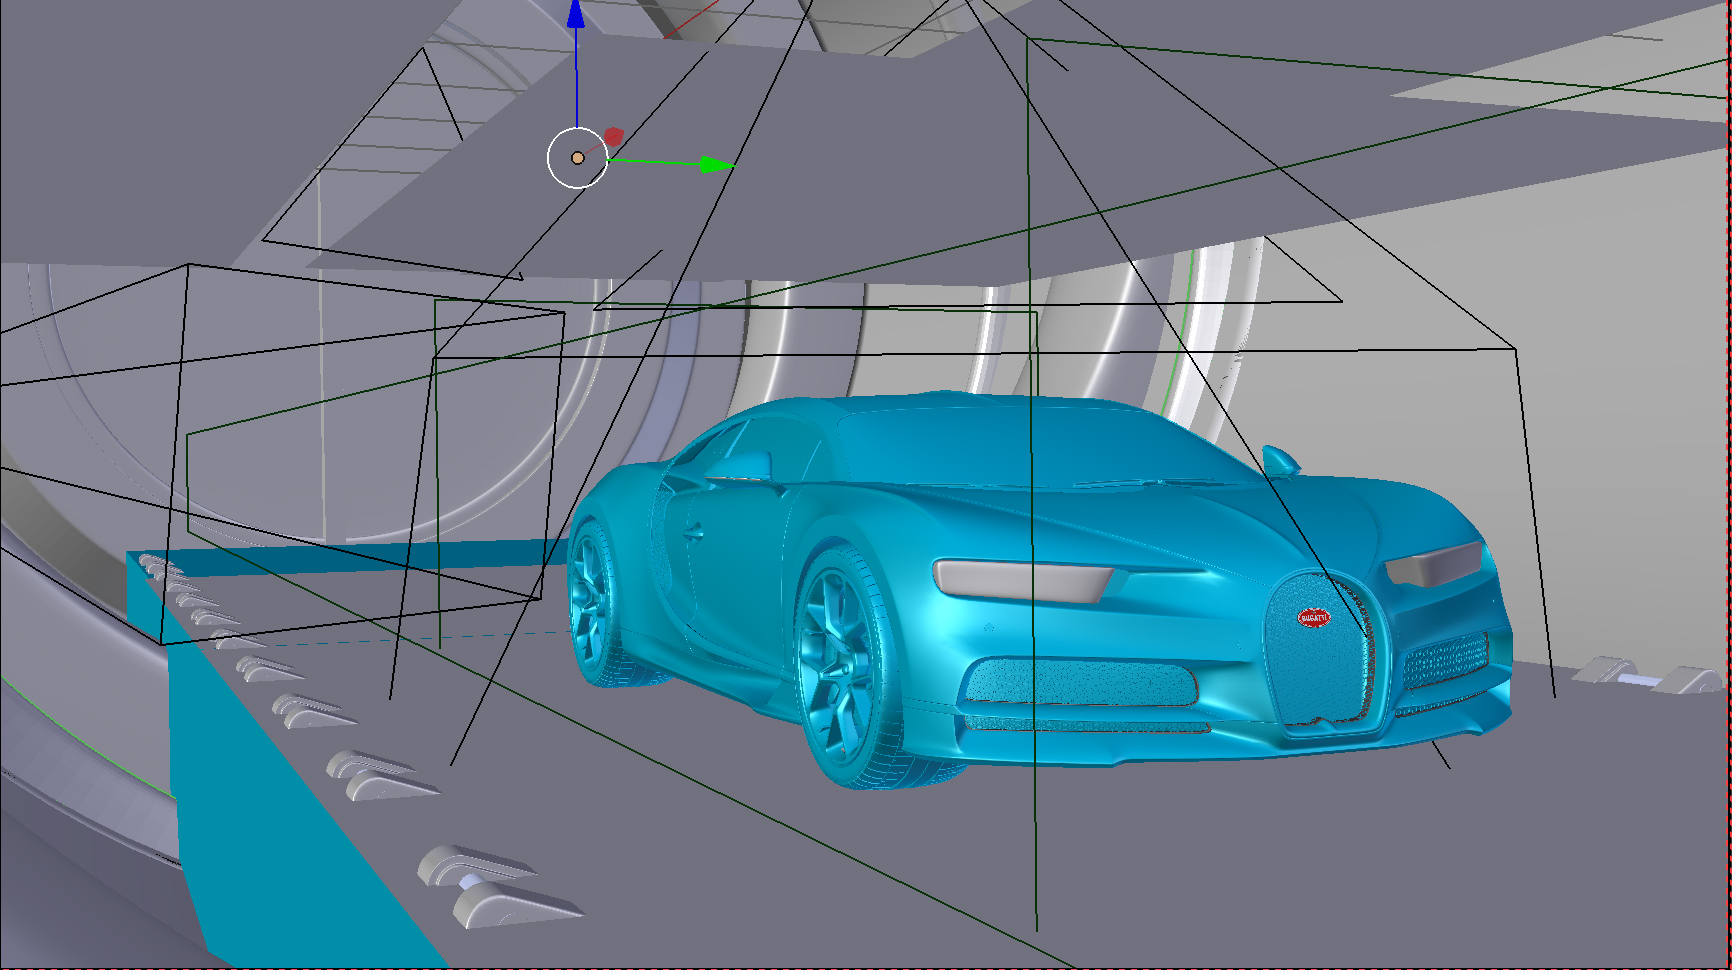
Task: Click the headlight above the front wheel
Action: tap(1023, 579)
